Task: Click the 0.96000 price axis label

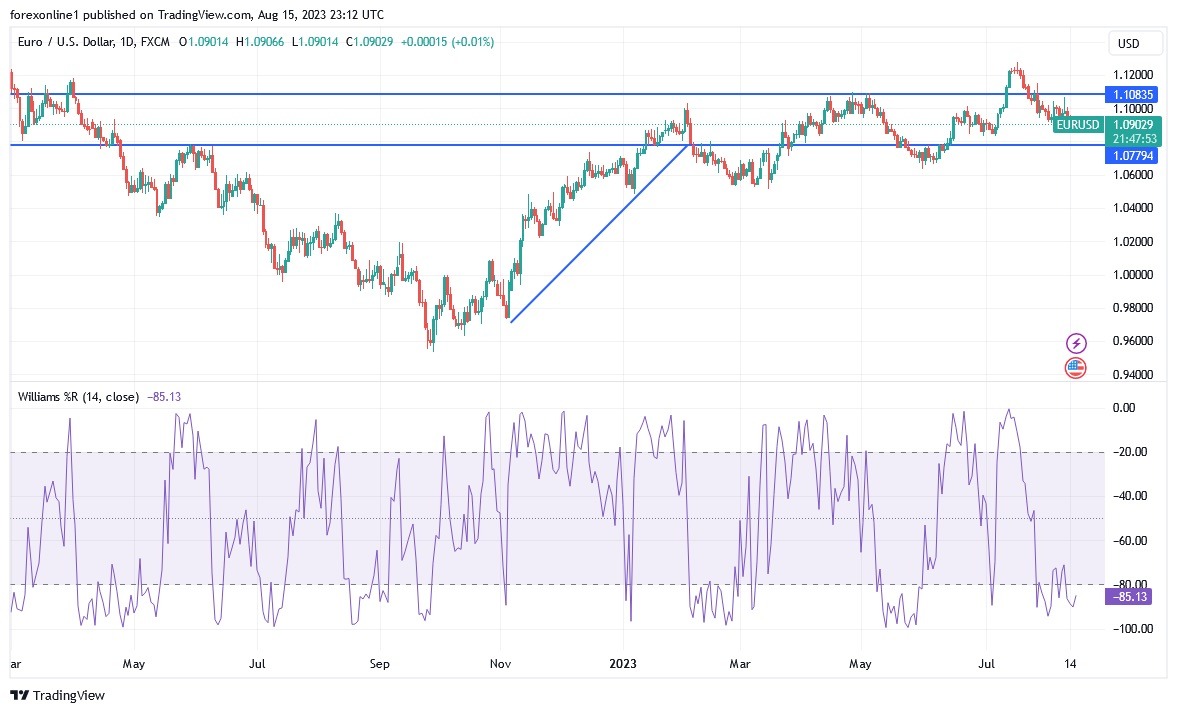Action: pyautogui.click(x=1132, y=341)
